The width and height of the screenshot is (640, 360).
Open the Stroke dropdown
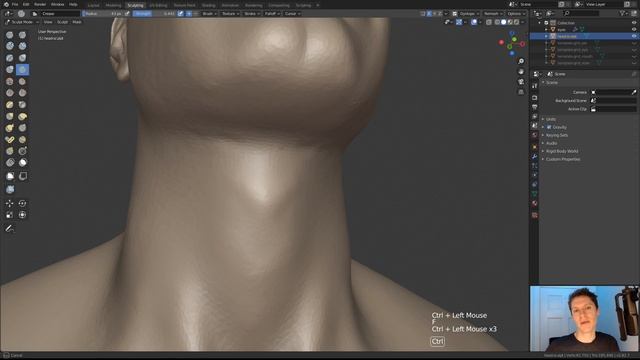(x=252, y=13)
